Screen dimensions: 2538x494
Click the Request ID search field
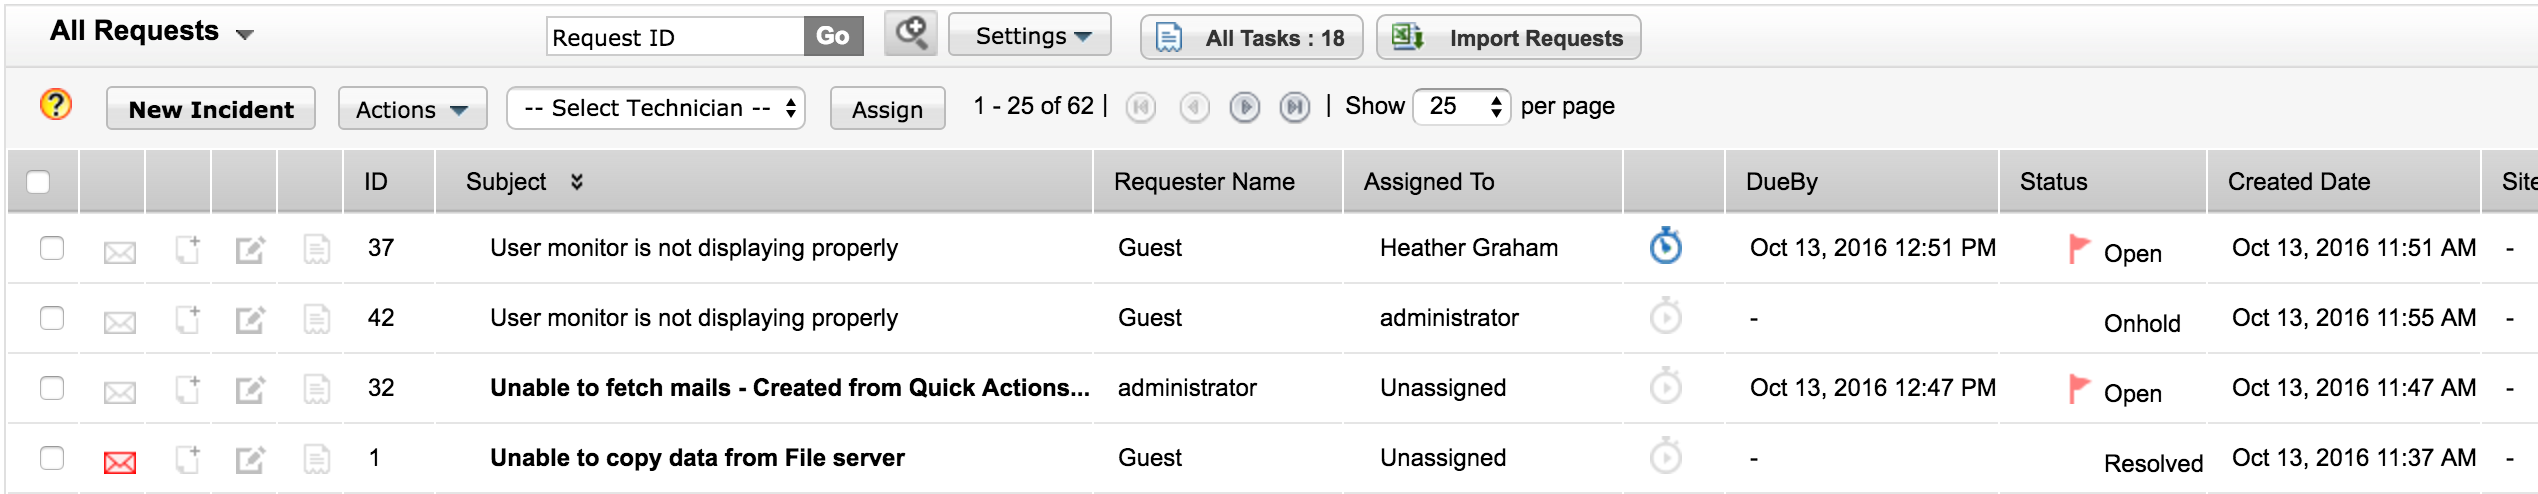(675, 38)
